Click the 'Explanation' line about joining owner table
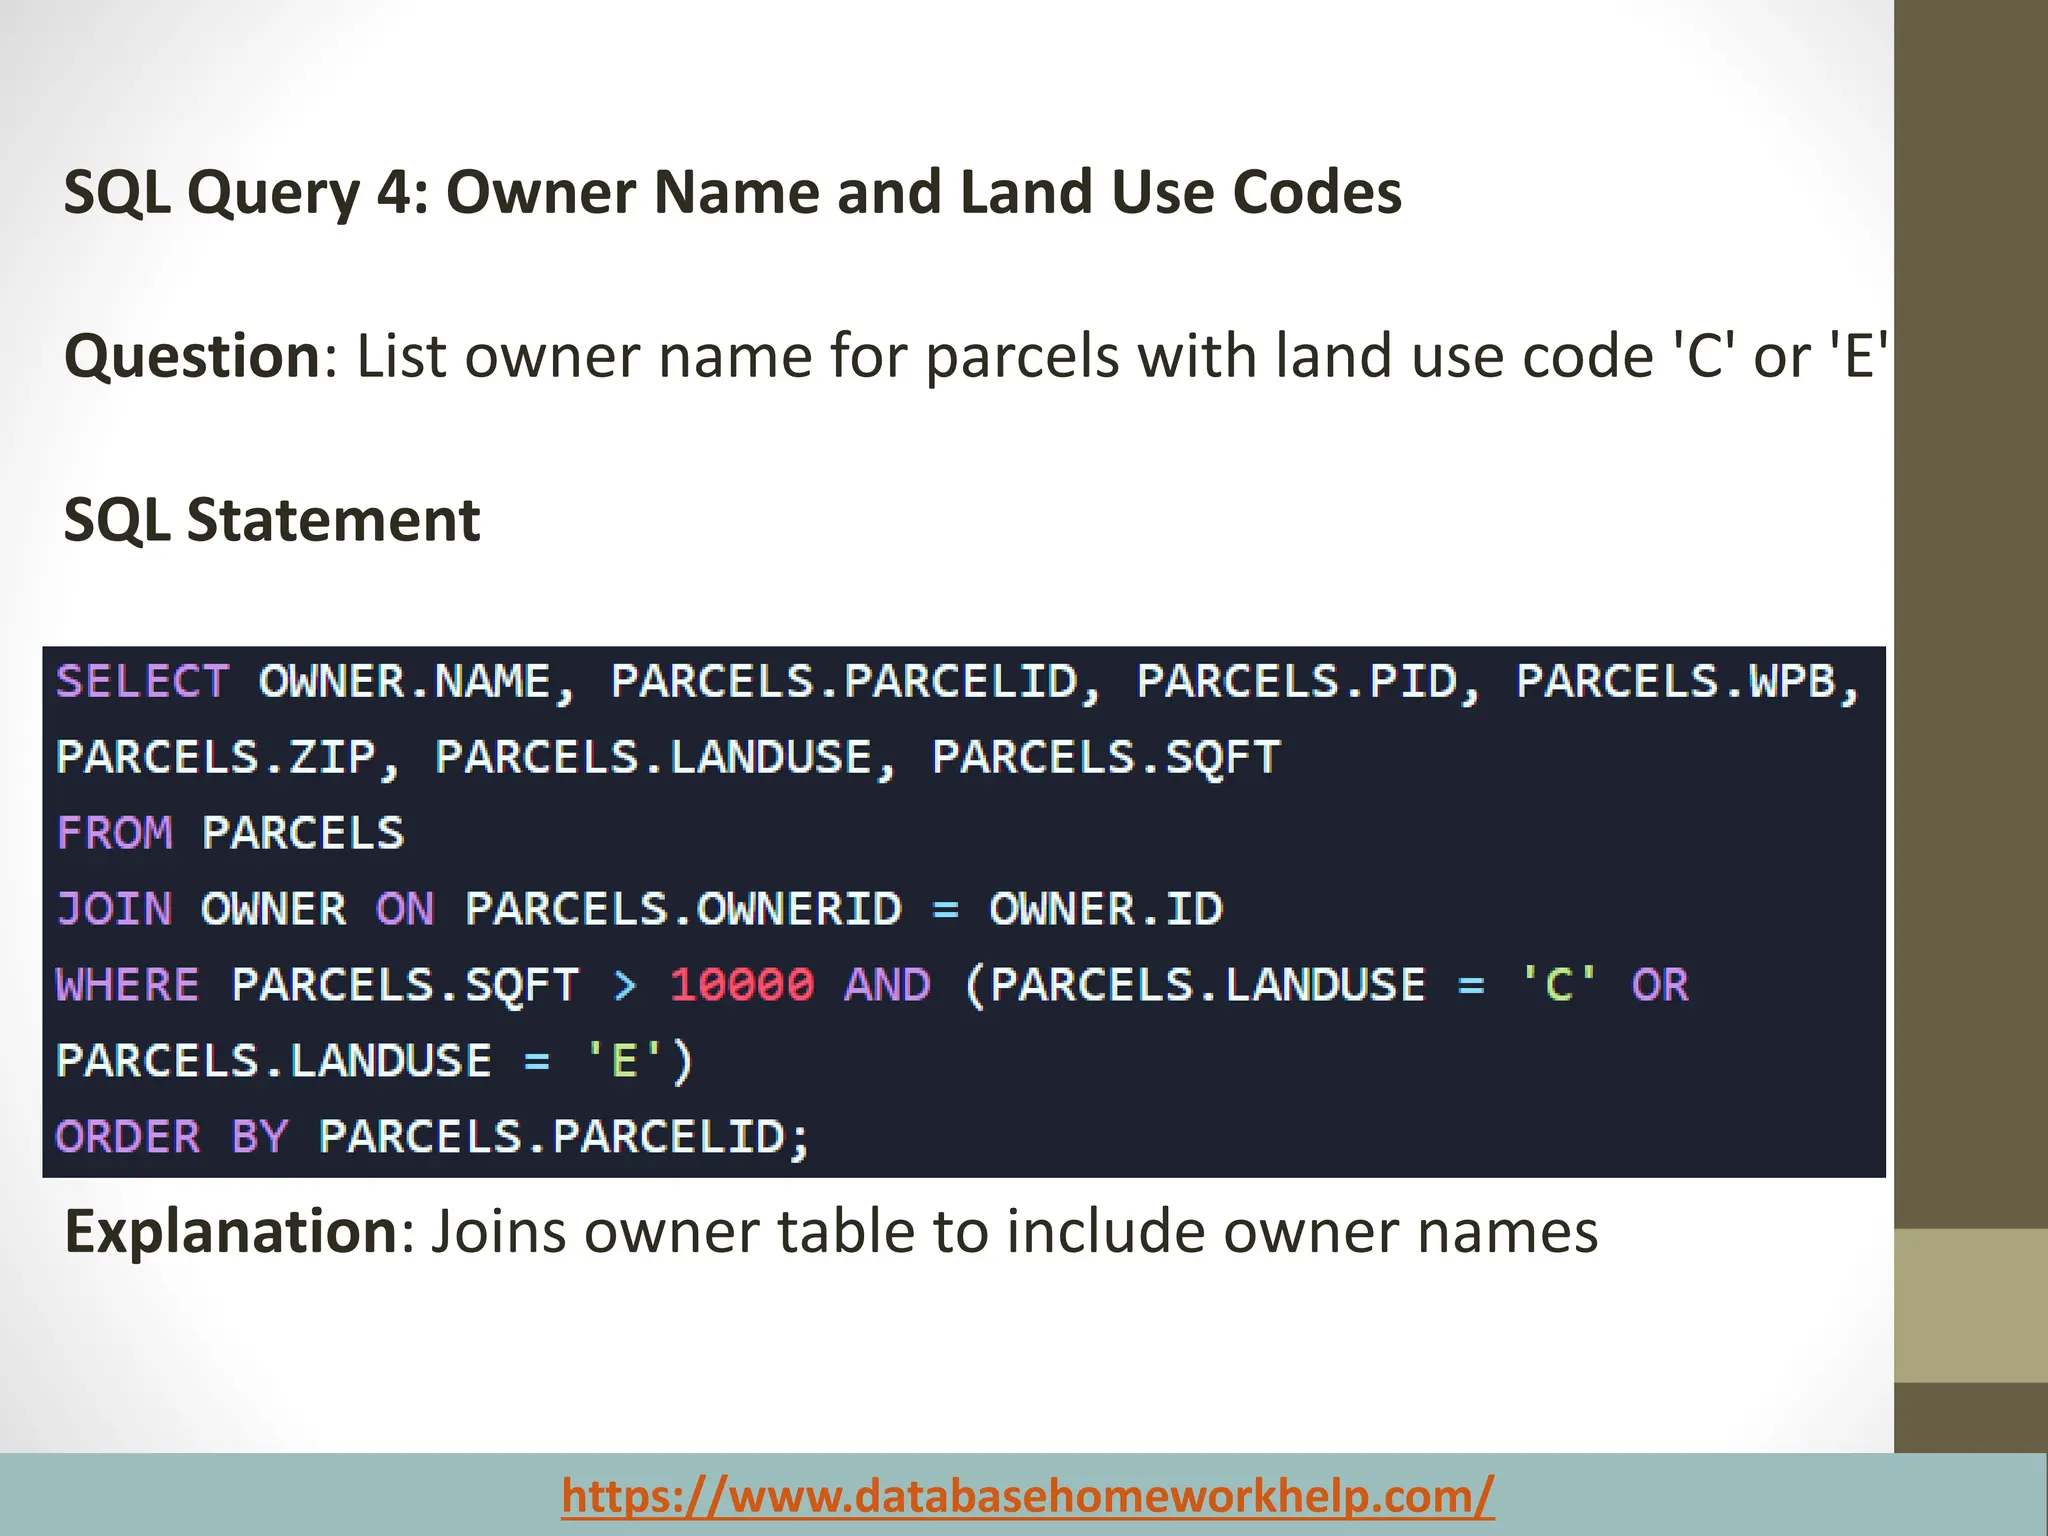The height and width of the screenshot is (1536, 2048). pos(831,1232)
